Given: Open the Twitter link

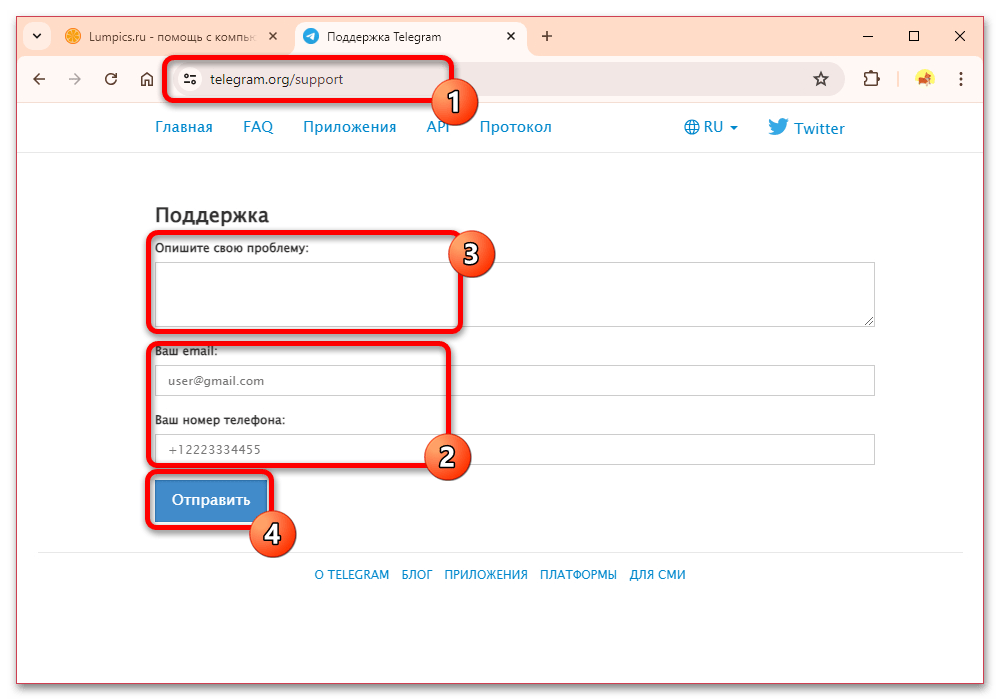Looking at the screenshot, I should tap(807, 128).
